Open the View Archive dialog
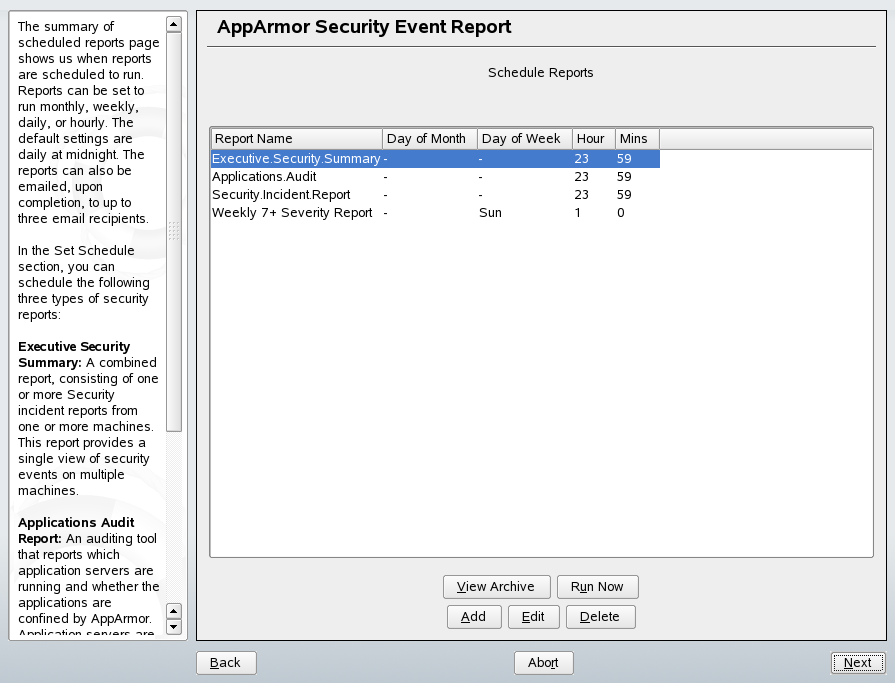895x683 pixels. coord(496,587)
